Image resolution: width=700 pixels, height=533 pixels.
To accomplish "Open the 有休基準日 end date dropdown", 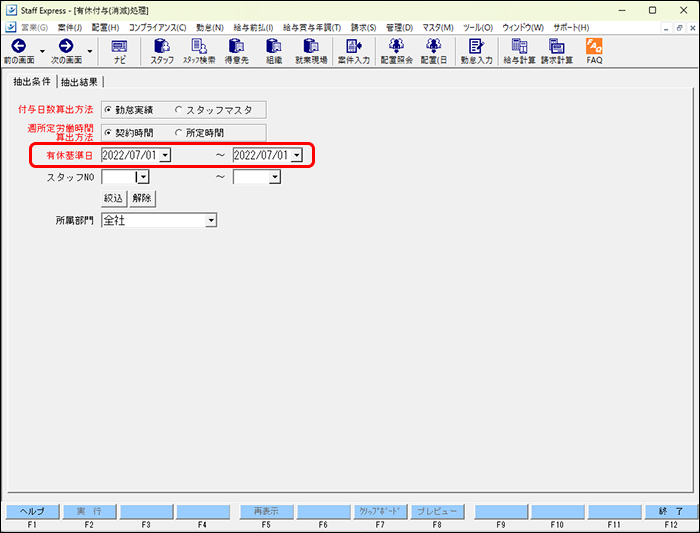I will 296,155.
